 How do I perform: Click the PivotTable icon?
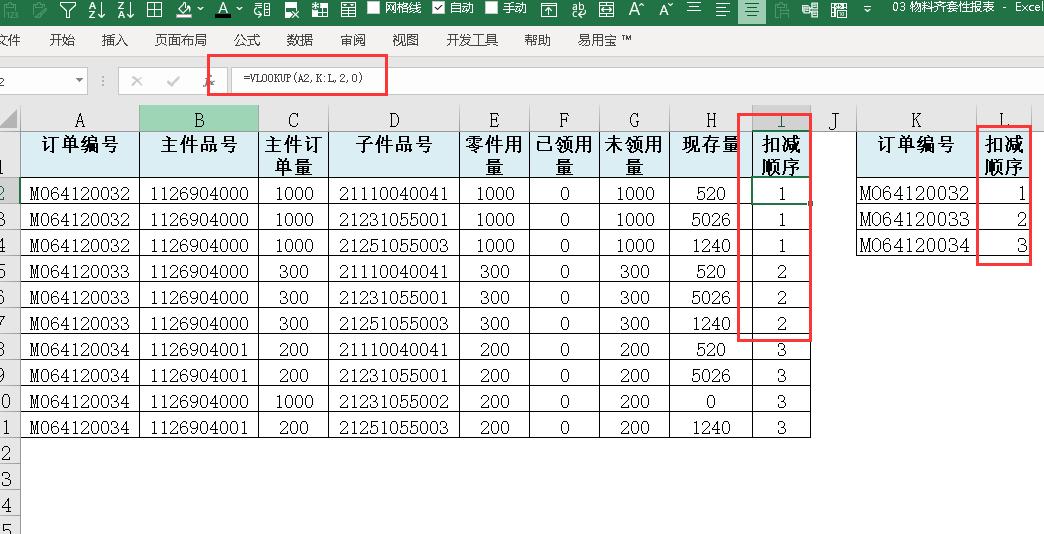click(320, 9)
